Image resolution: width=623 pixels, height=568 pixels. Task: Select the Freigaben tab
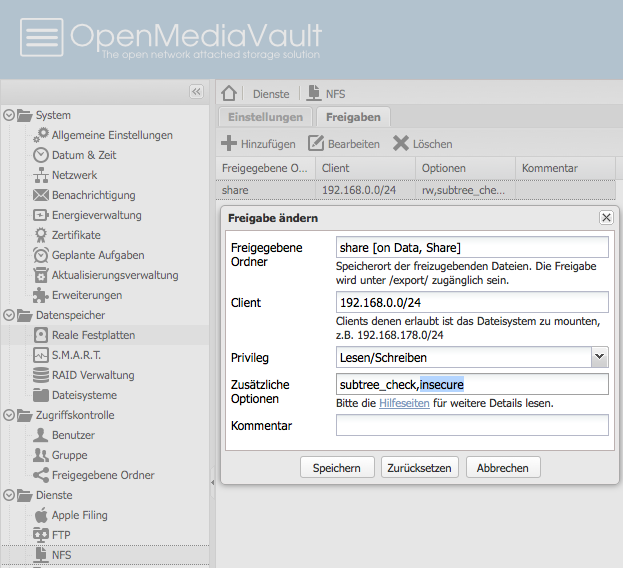(x=353, y=117)
